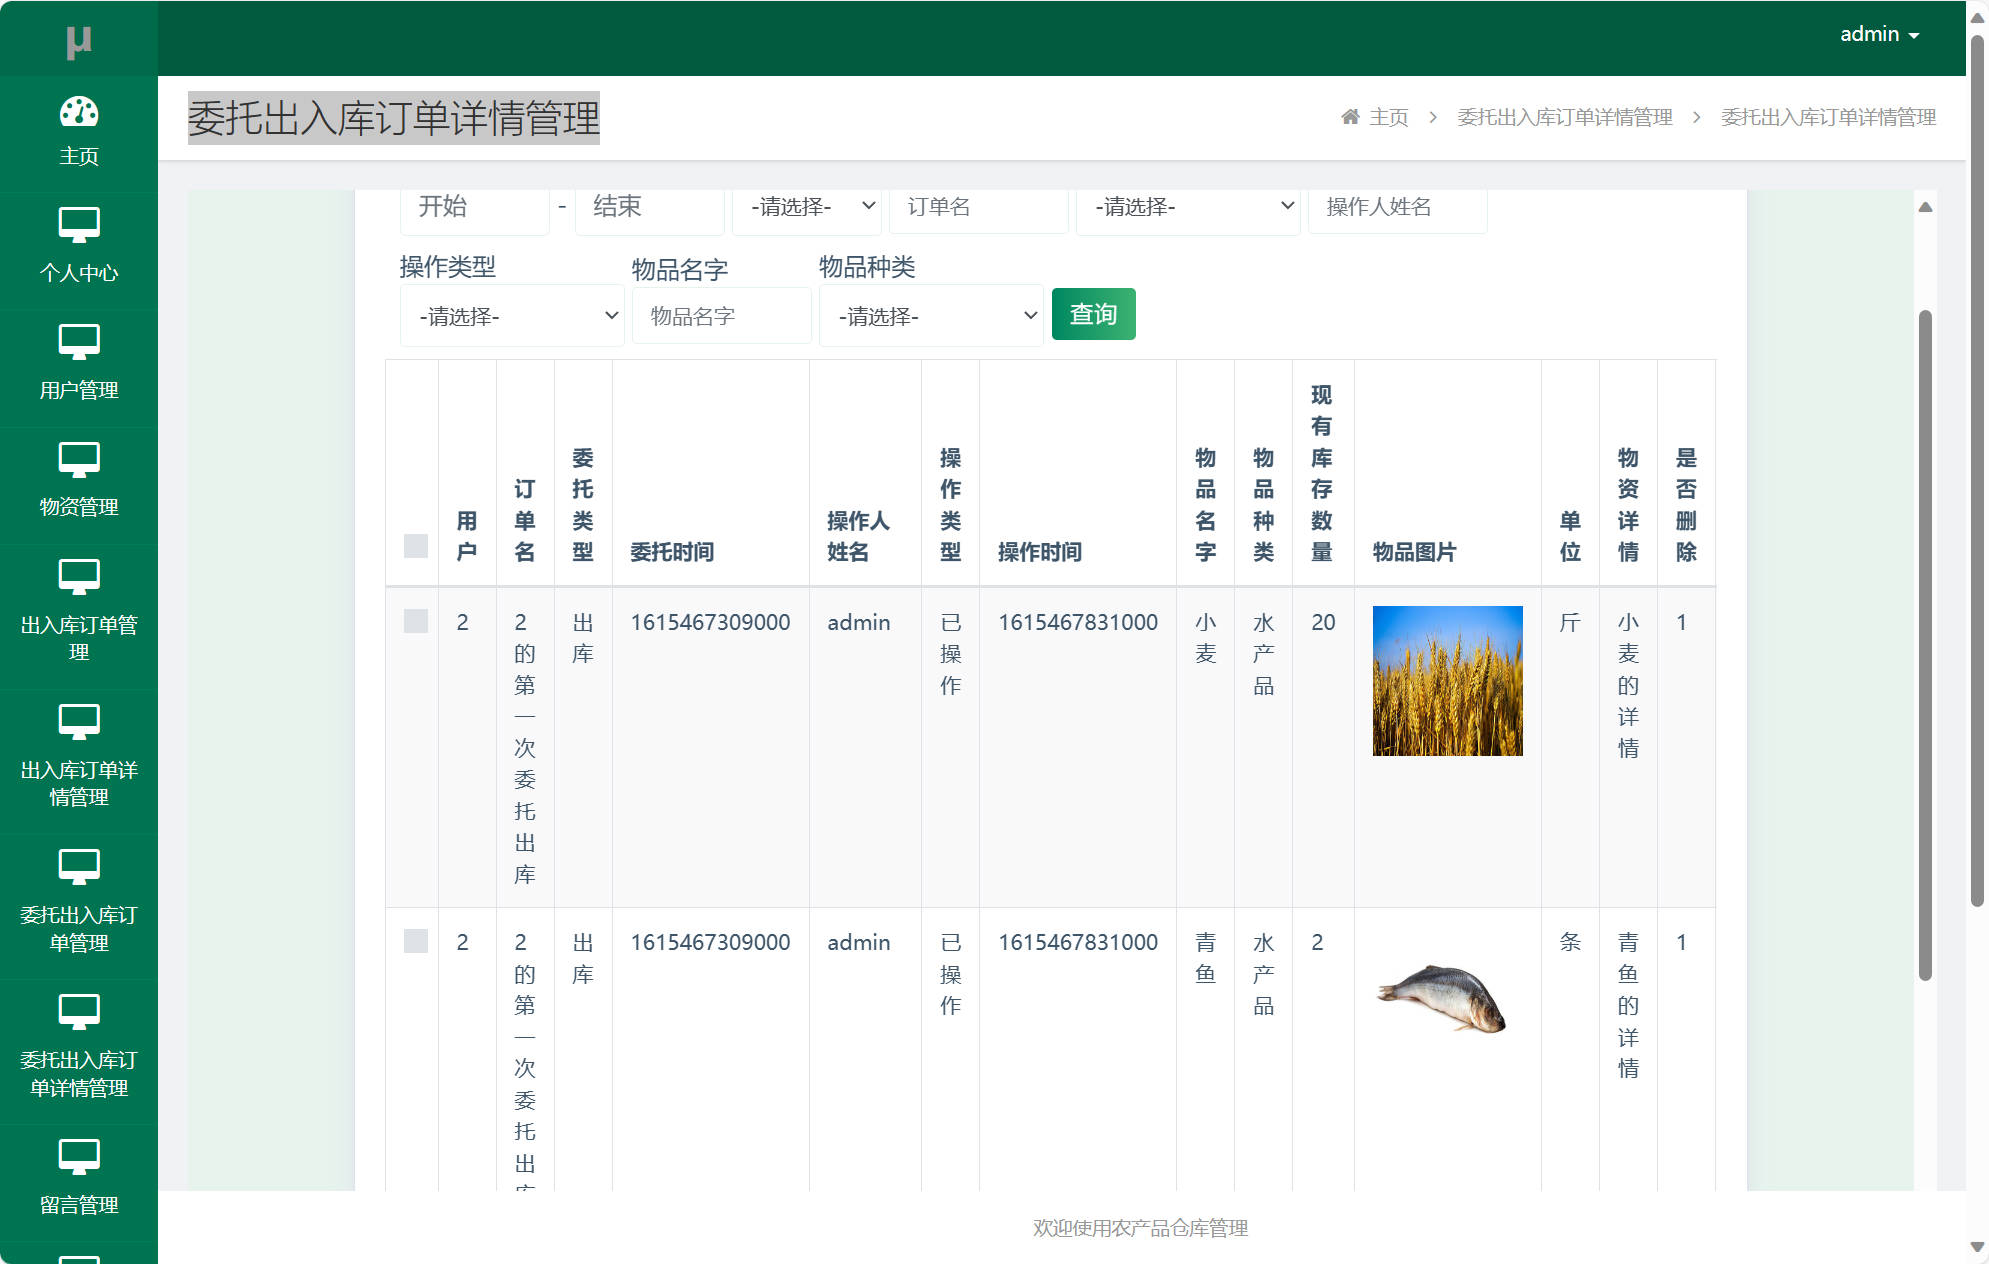Select the 主页 dashboard icon in sidebar
Screen dimensions: 1989x1264
click(79, 113)
